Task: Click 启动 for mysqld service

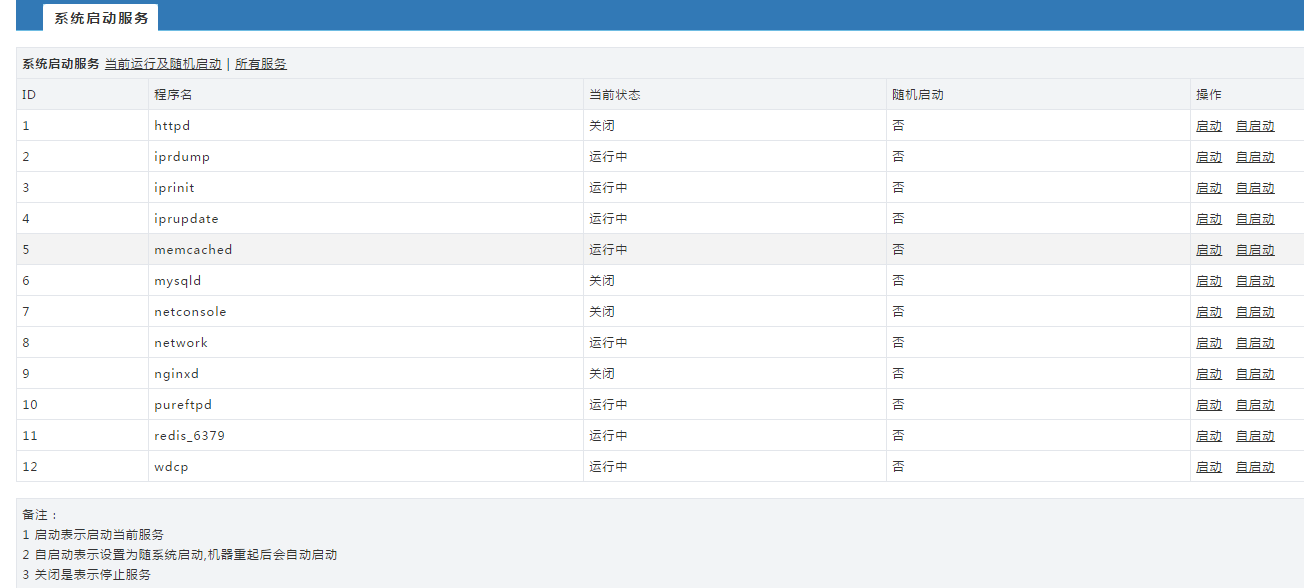Action: click(1209, 281)
